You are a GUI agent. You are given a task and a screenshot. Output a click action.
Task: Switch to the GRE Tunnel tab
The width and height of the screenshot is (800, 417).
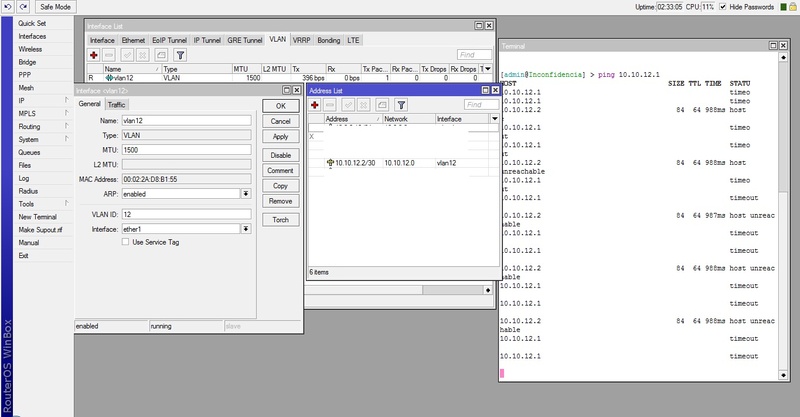tap(244, 40)
